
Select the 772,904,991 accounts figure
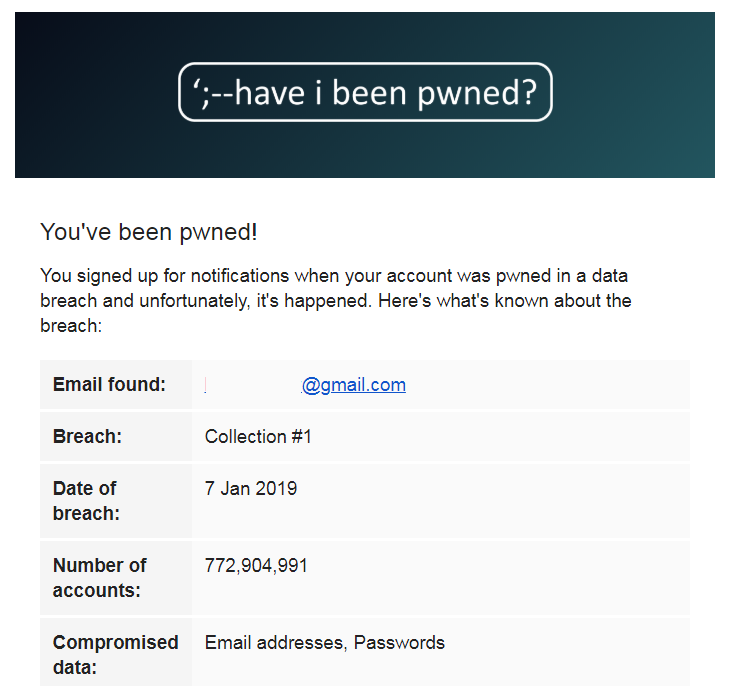256,566
